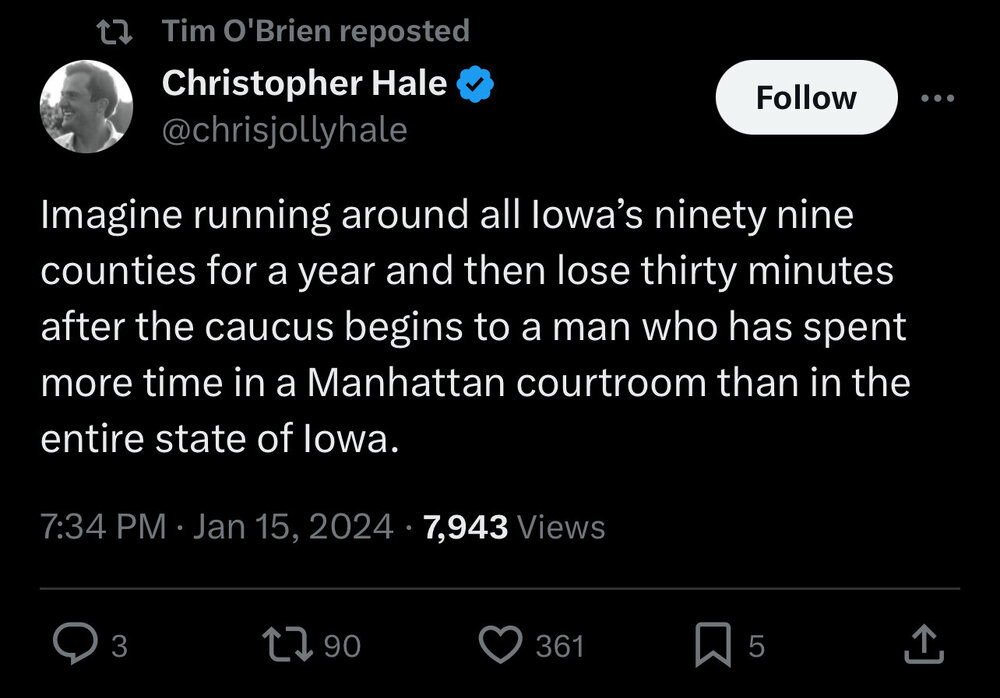This screenshot has width=1000, height=698.
Task: Click the 7:34 PM Jan 15, 2024 timestamp
Action: click(217, 527)
